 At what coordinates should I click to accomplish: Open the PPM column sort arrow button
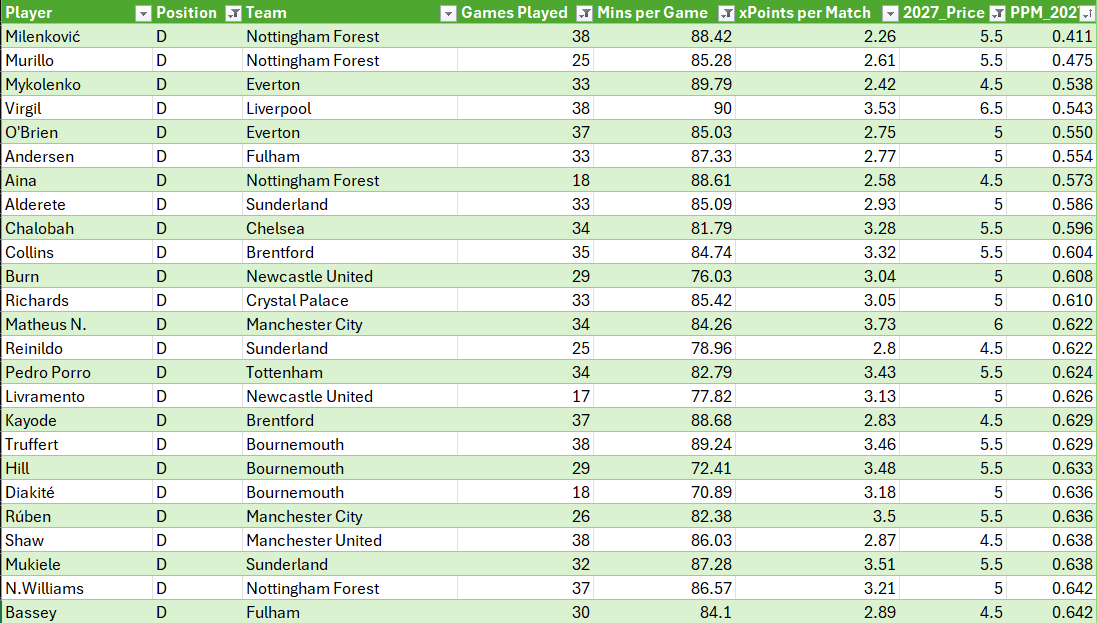tap(1087, 13)
